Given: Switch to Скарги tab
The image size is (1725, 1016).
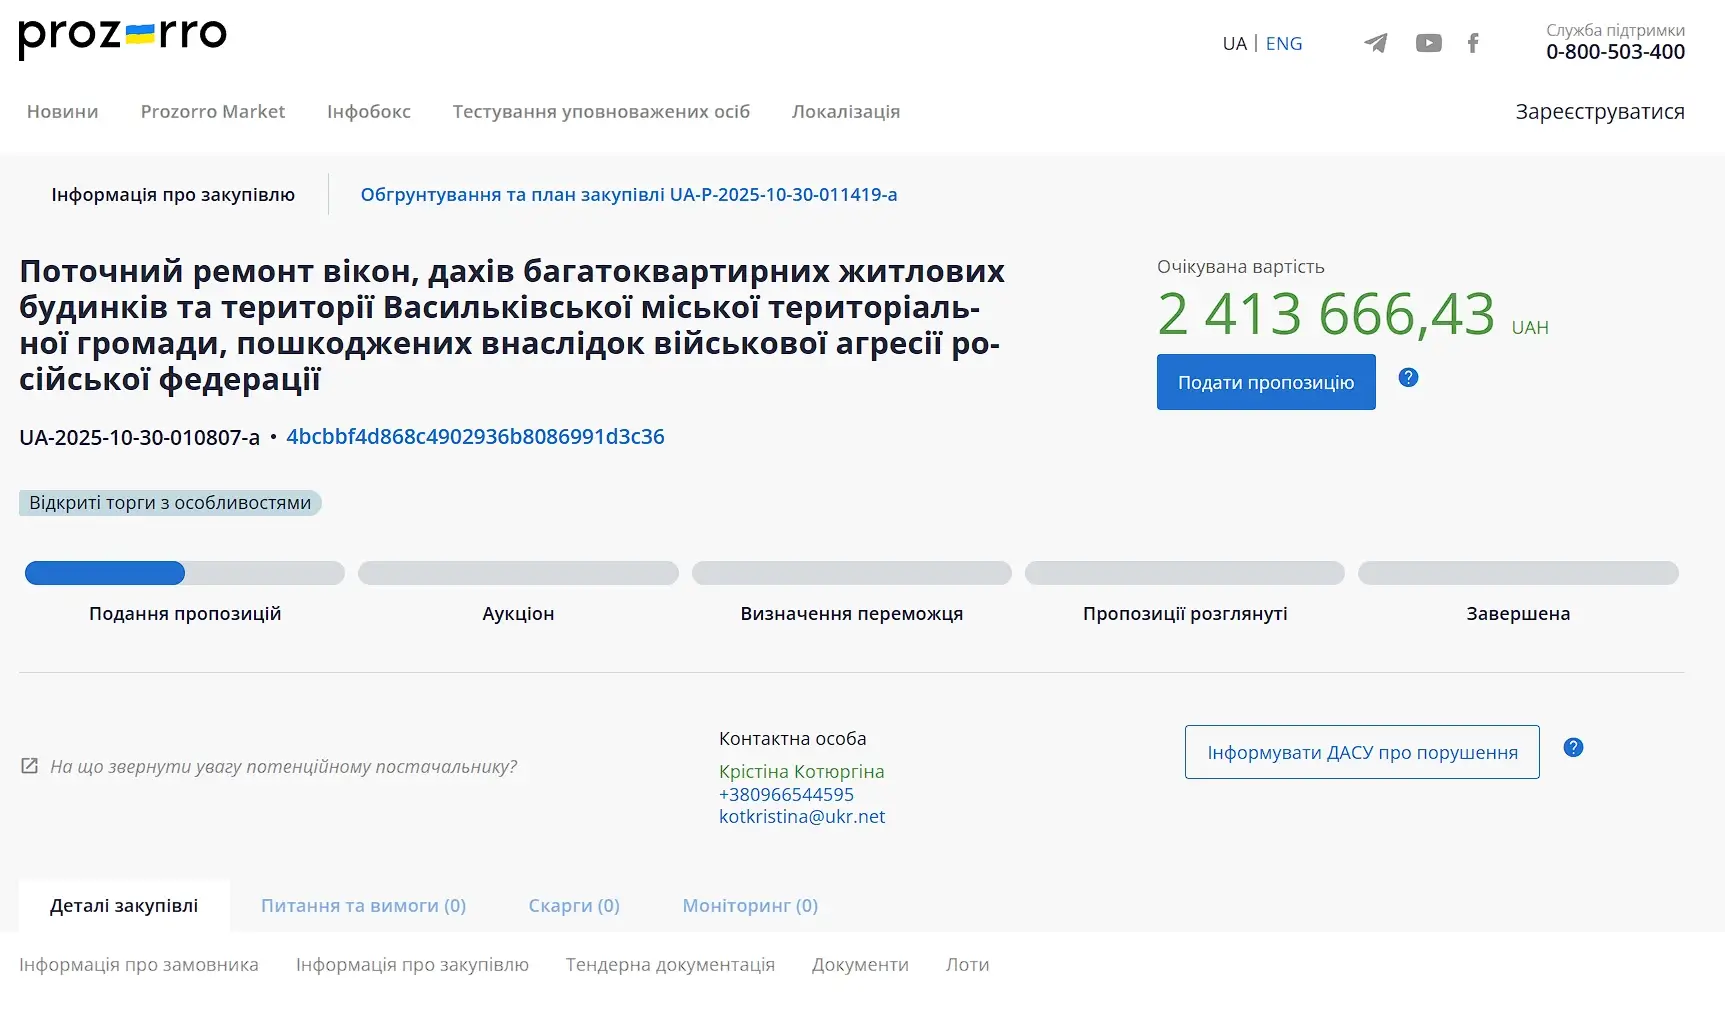Looking at the screenshot, I should pyautogui.click(x=574, y=906).
